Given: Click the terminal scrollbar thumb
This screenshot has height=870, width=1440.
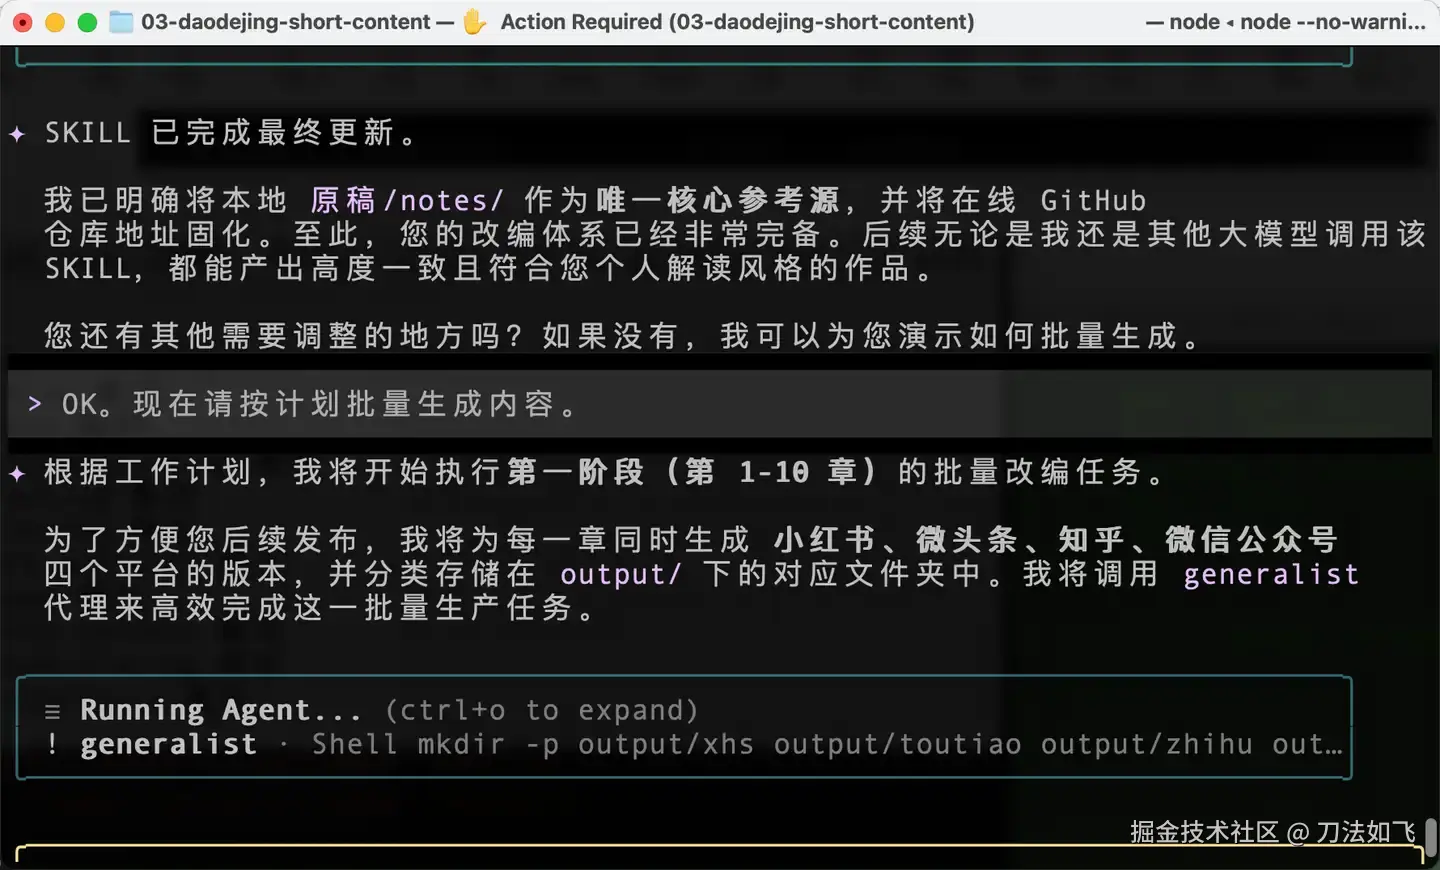Looking at the screenshot, I should [x=1431, y=833].
